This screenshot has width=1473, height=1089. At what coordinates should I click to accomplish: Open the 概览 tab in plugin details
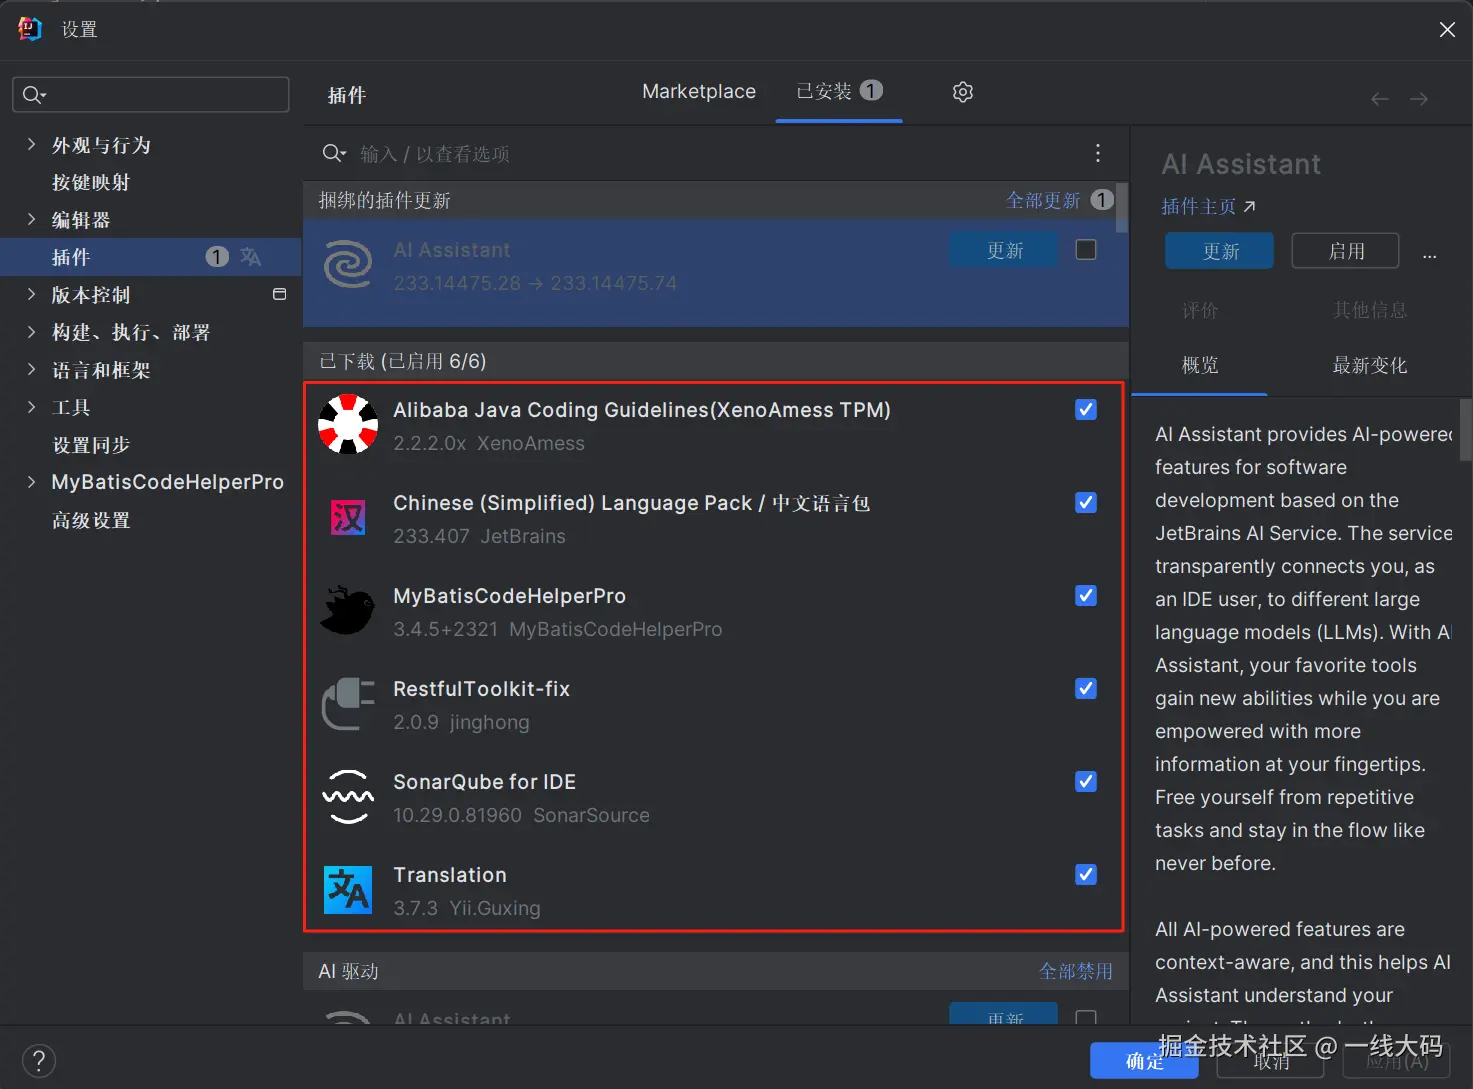click(1200, 365)
